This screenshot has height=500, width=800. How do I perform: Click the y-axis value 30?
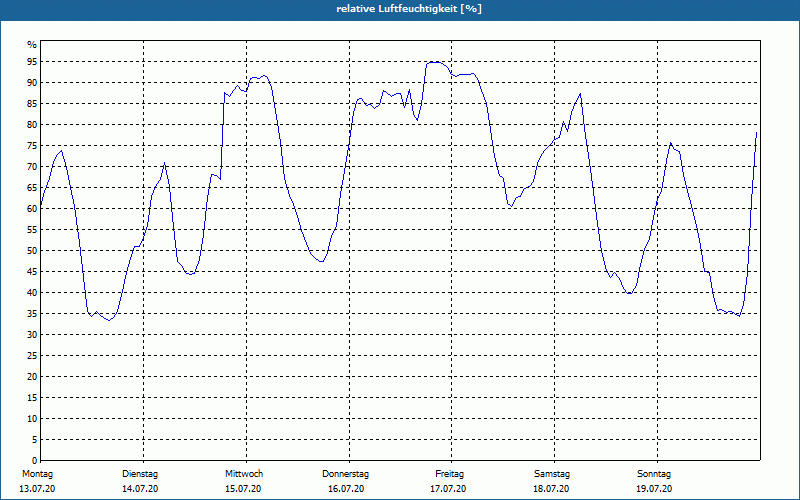click(x=32, y=335)
